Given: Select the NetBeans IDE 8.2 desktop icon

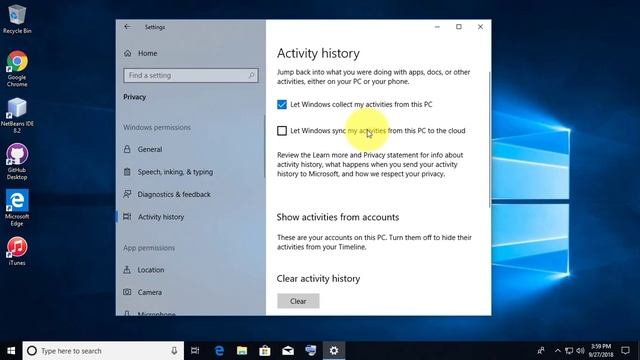Looking at the screenshot, I should click(17, 116).
